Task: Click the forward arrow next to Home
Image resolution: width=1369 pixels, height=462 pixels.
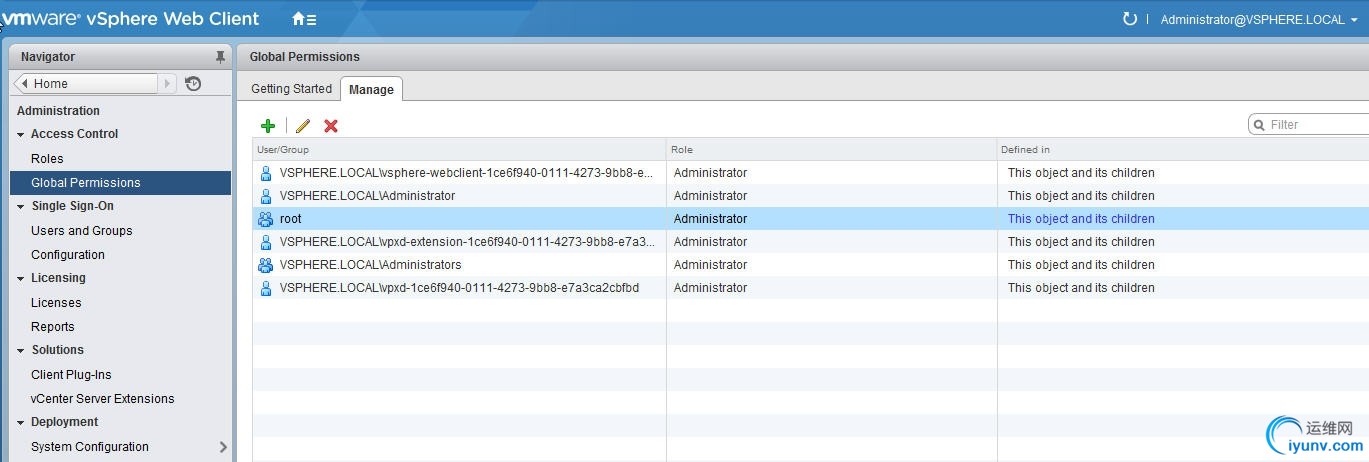Action: 168,84
